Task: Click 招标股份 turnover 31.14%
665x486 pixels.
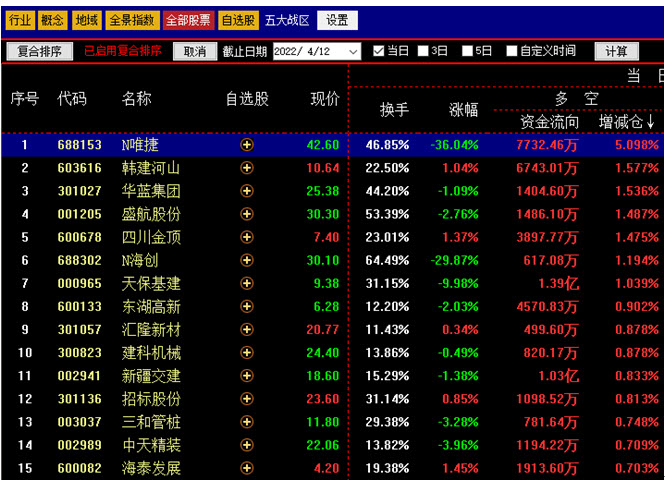Action: (387, 399)
